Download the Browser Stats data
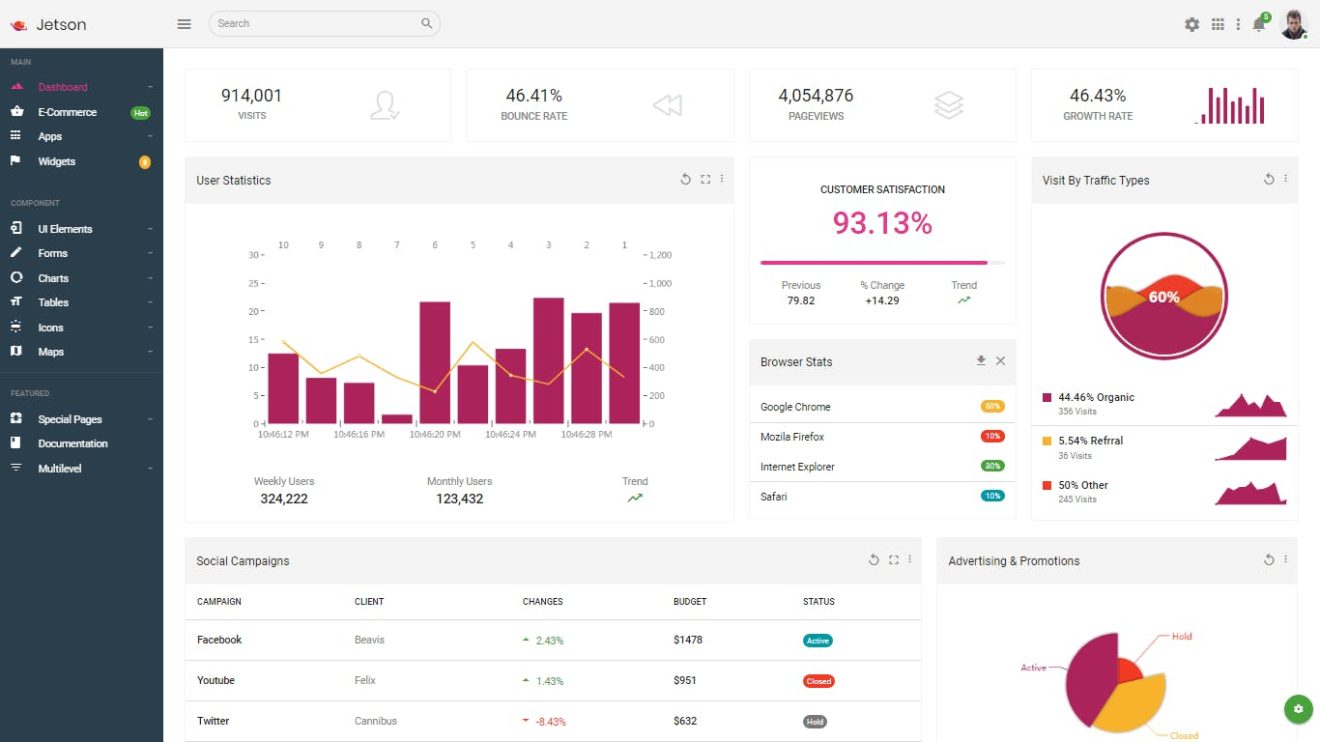 tap(980, 361)
